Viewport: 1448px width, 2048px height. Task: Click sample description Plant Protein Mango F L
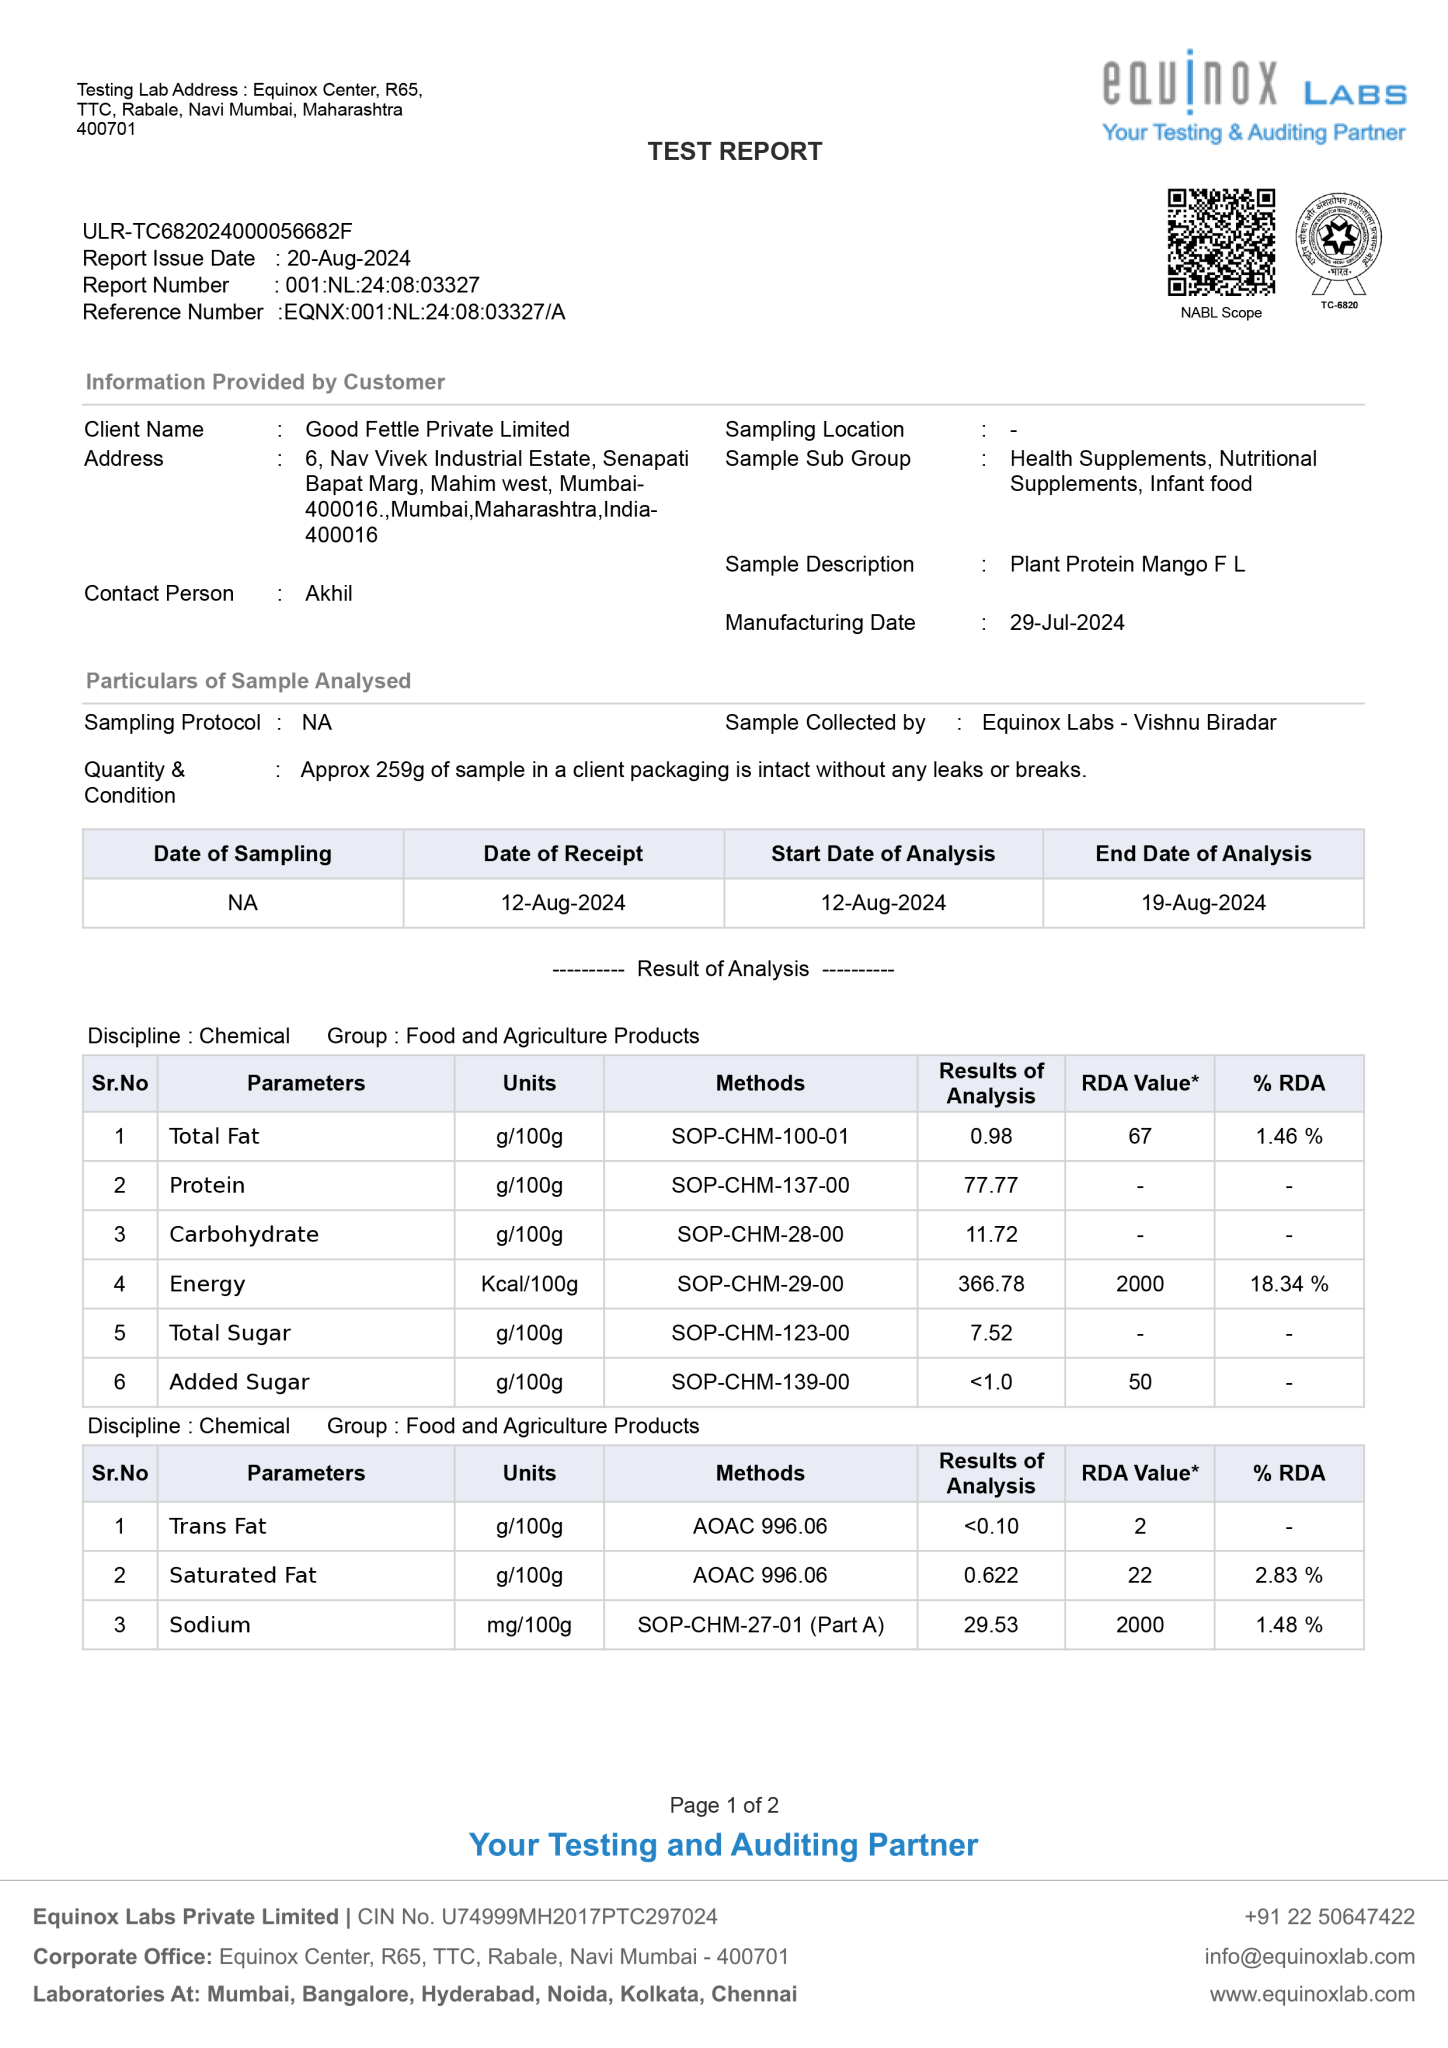pos(1127,564)
